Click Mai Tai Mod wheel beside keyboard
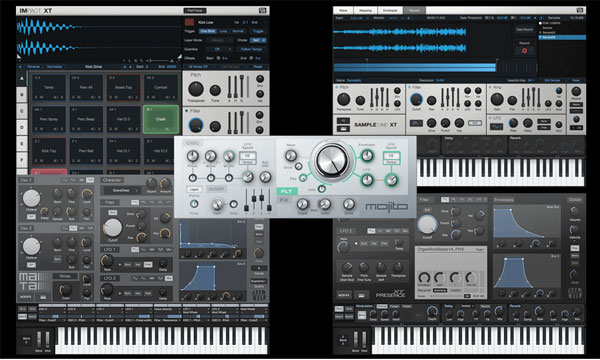 [x=47, y=340]
